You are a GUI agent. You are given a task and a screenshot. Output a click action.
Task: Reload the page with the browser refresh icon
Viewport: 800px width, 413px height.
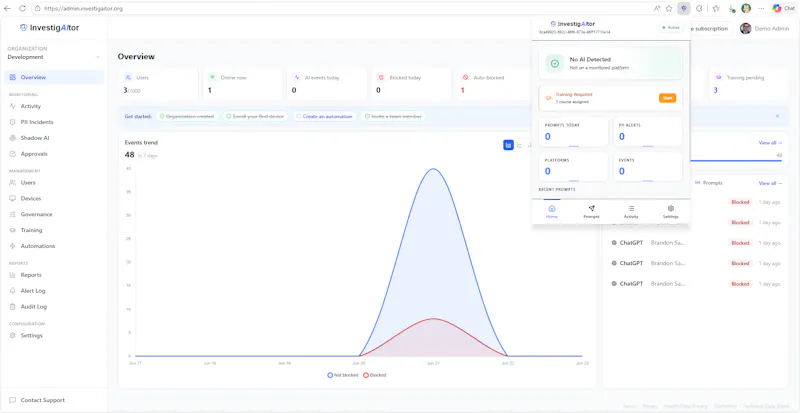[x=22, y=8]
